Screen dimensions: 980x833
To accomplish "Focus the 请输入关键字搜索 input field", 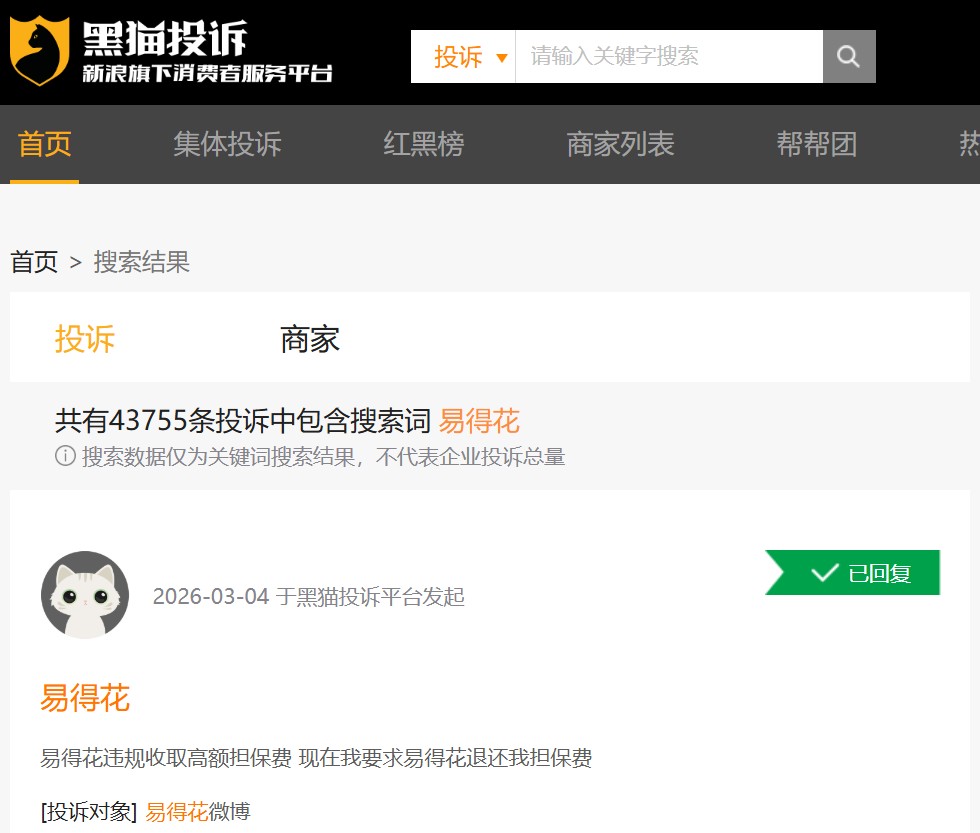I will pyautogui.click(x=669, y=56).
